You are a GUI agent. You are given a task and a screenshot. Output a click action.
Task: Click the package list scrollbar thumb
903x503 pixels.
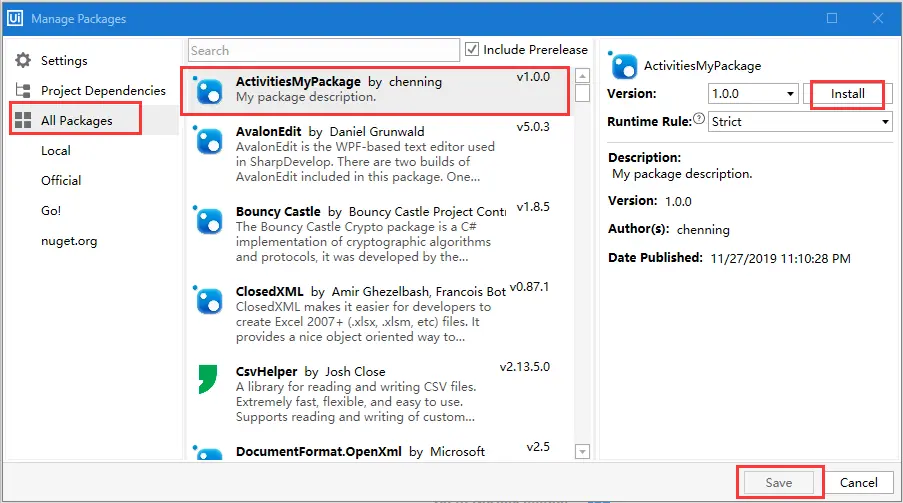click(582, 93)
